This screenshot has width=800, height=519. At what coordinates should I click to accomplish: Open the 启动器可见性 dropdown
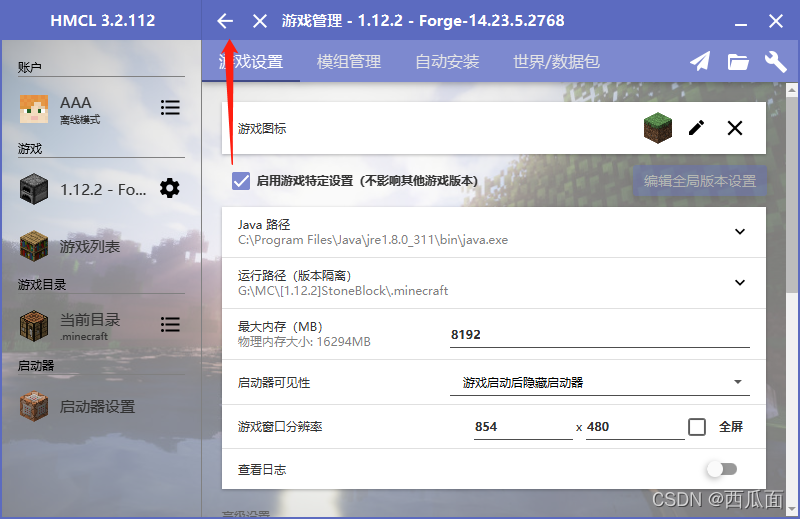tap(599, 383)
